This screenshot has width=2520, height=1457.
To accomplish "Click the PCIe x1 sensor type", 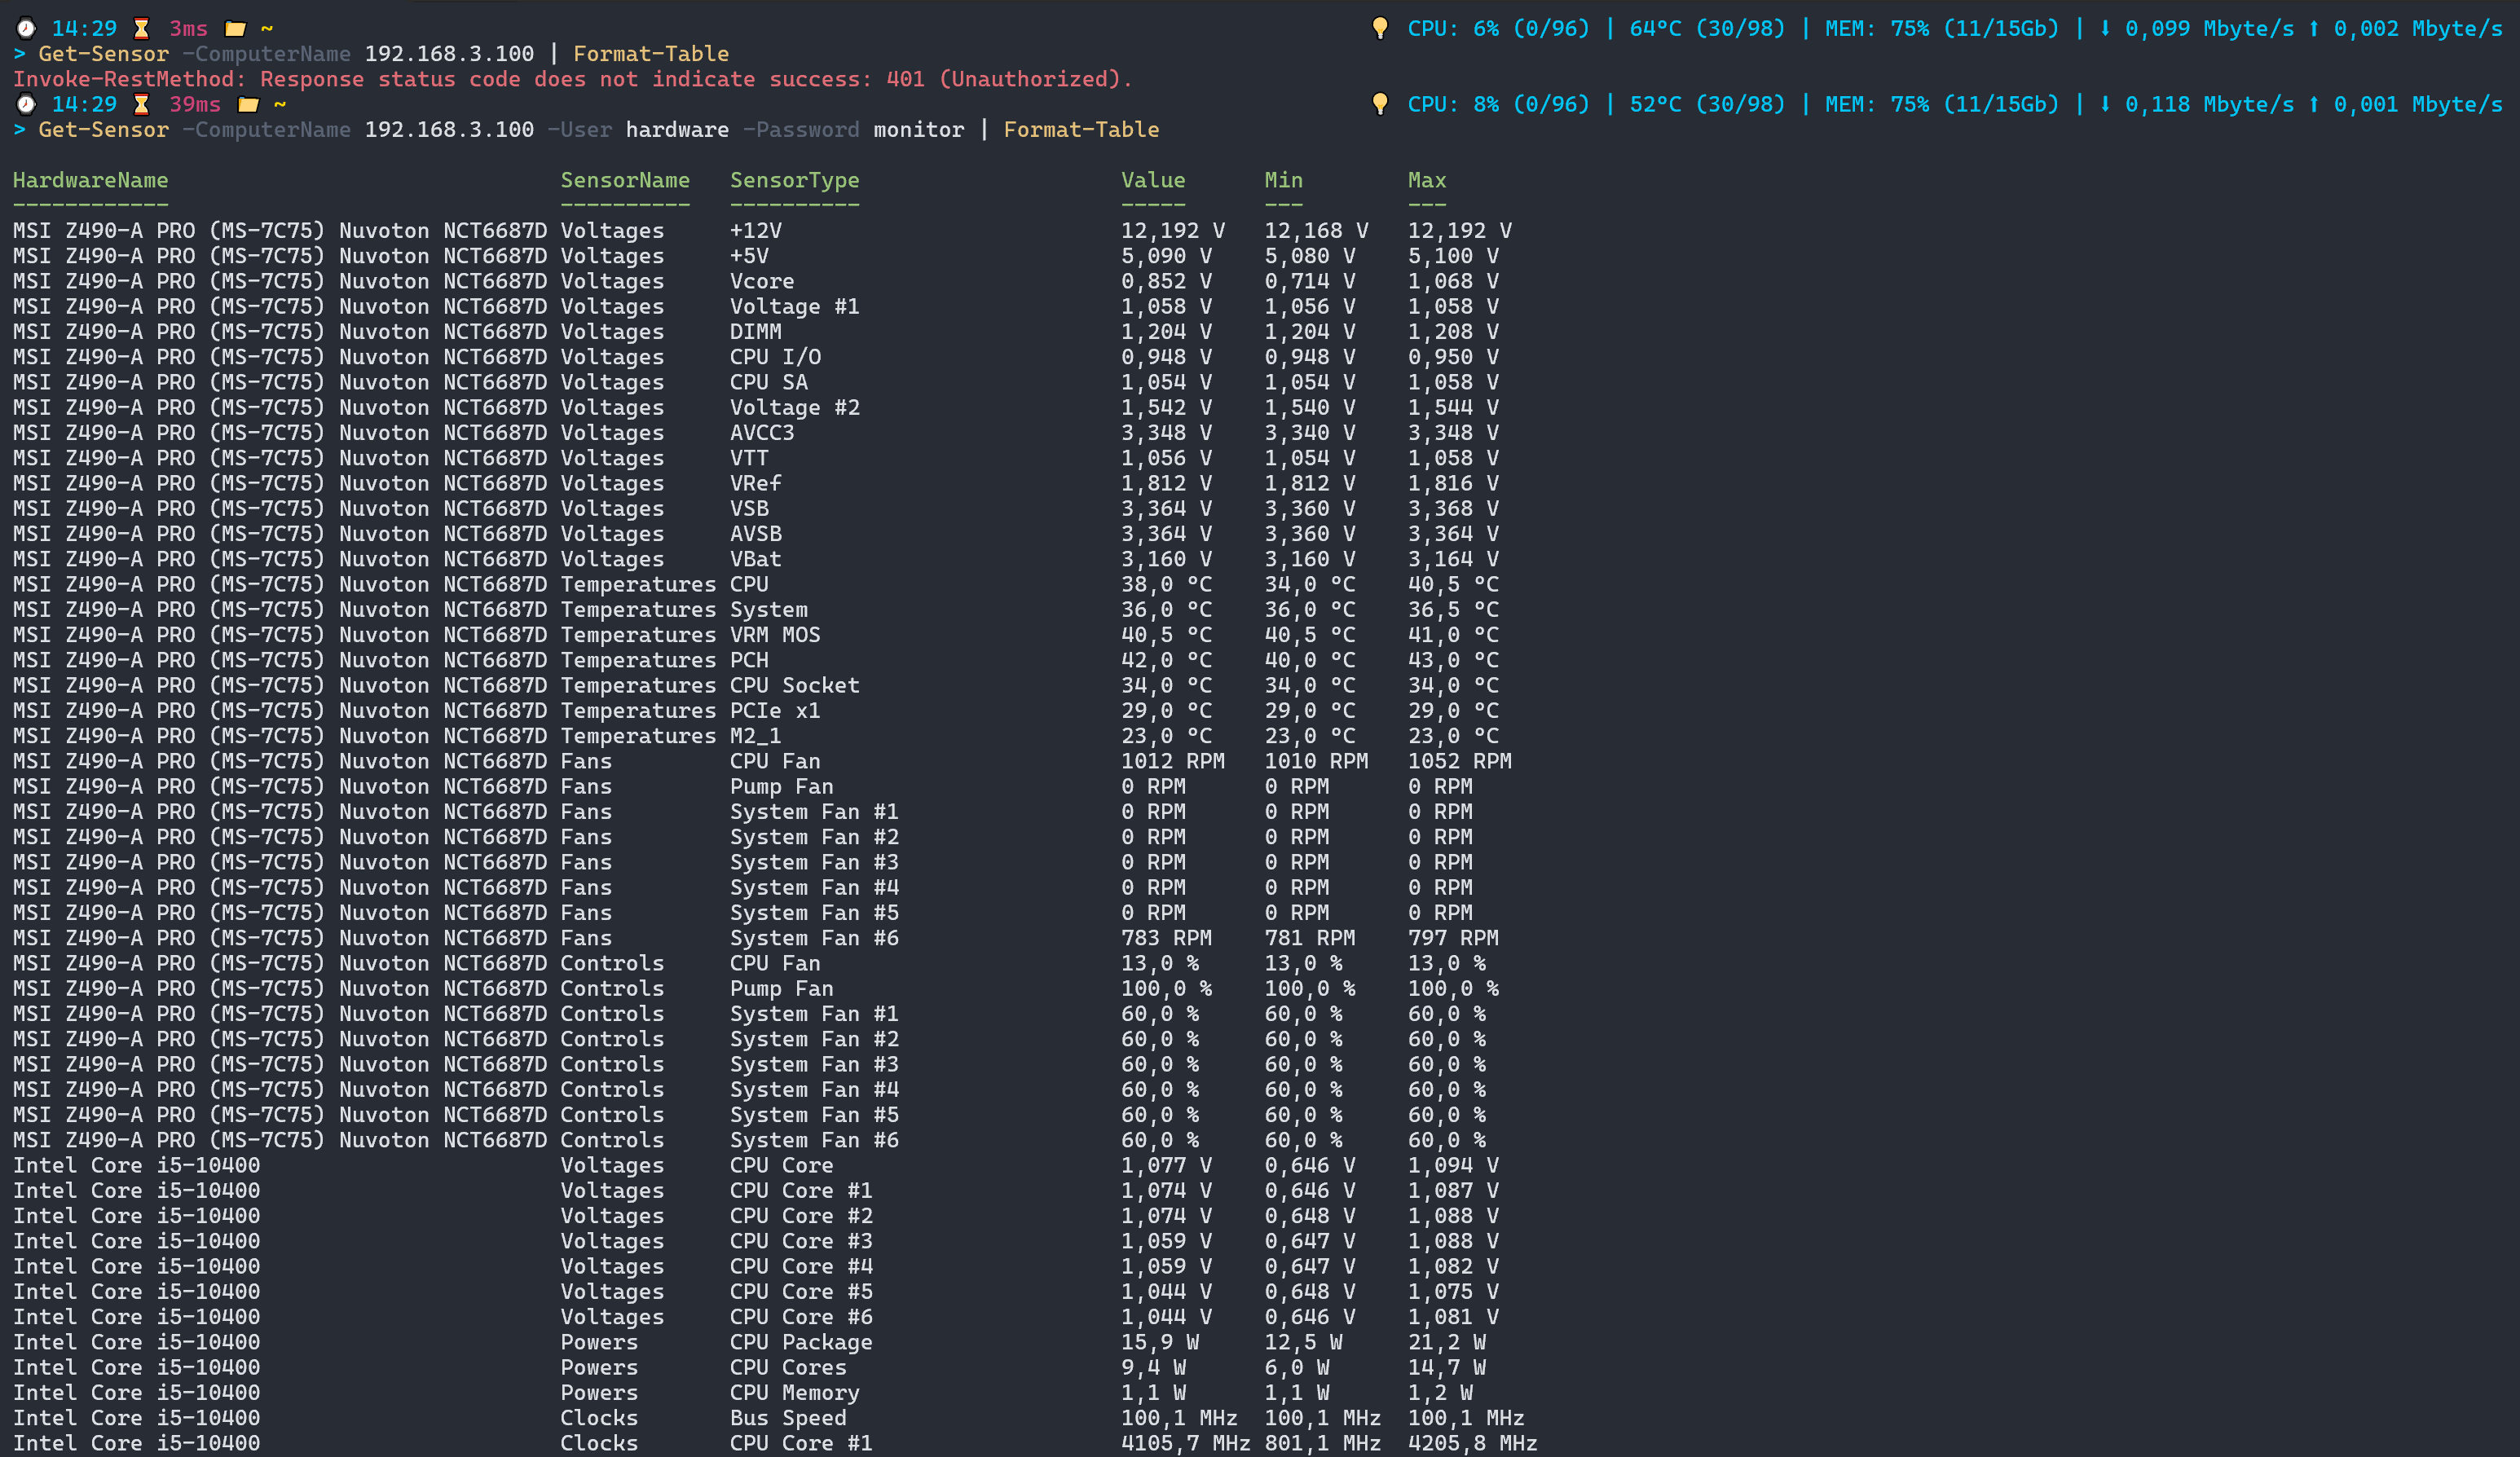I will 775,711.
